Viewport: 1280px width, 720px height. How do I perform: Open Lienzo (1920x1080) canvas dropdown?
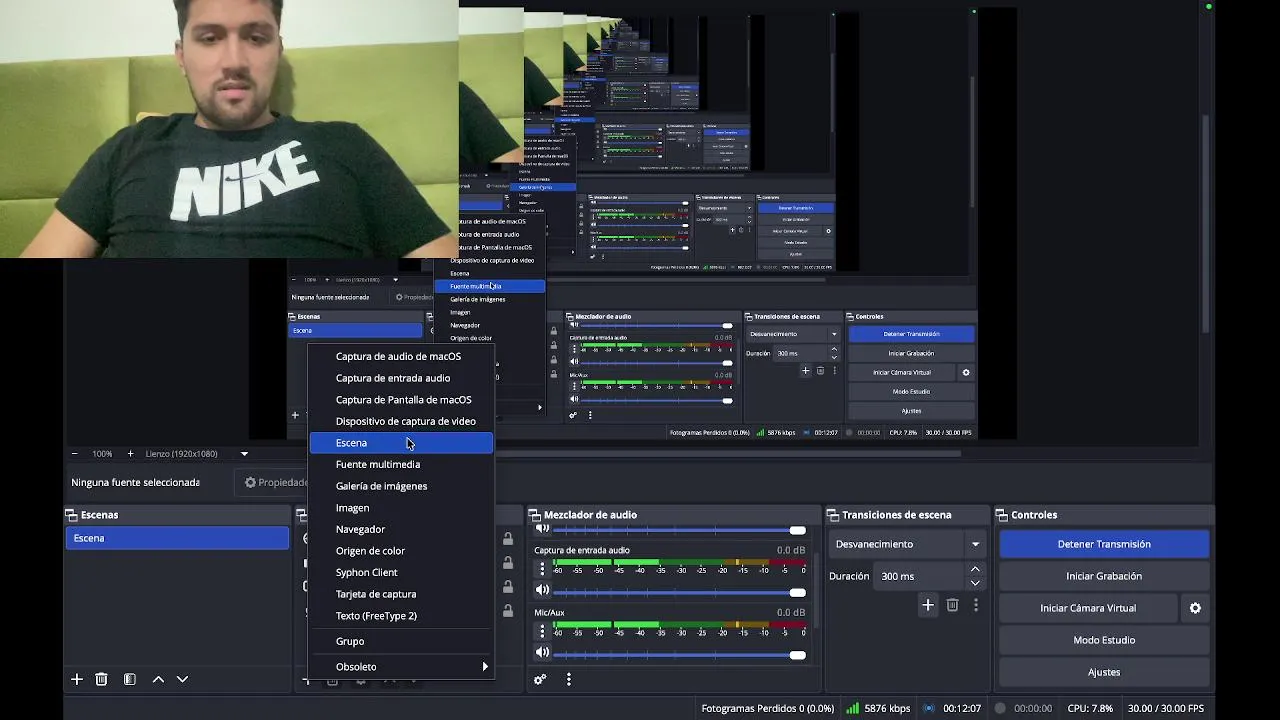196,454
